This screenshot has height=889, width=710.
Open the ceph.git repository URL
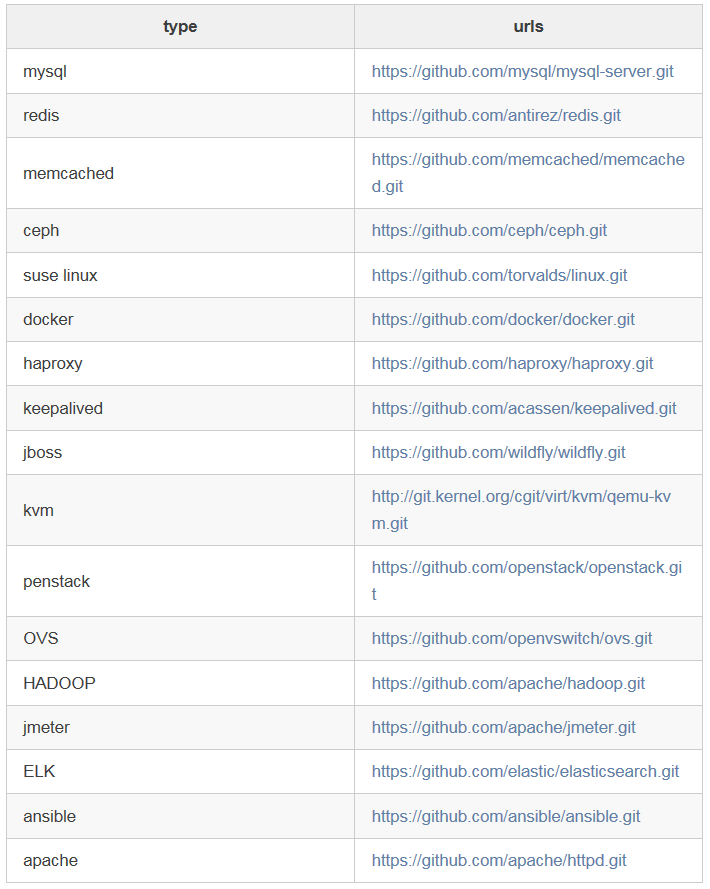pos(489,231)
